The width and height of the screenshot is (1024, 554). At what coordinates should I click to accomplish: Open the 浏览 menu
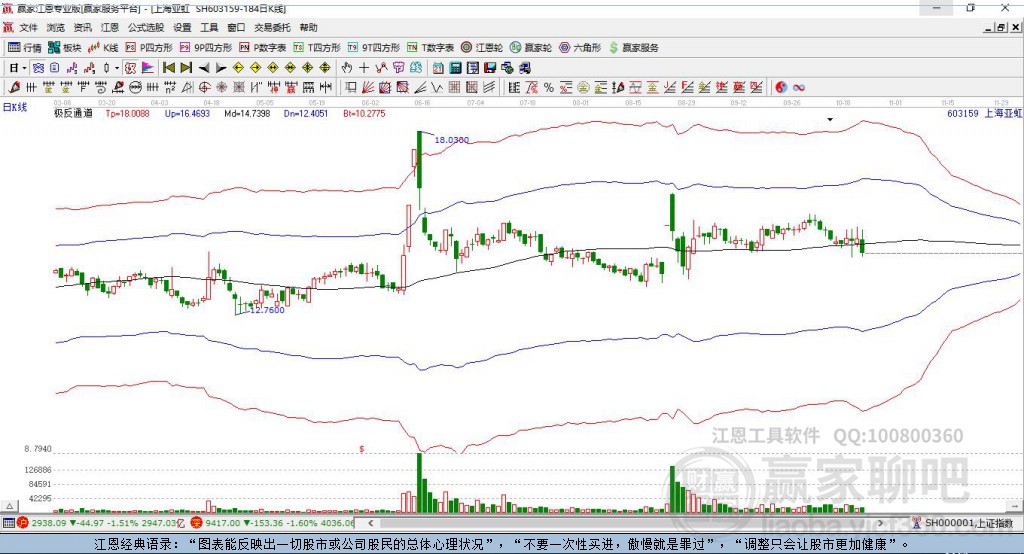pos(56,27)
